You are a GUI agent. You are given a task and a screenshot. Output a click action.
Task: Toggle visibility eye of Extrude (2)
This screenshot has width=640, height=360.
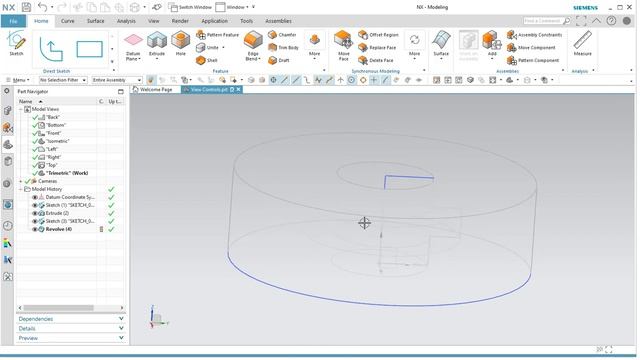[35, 213]
